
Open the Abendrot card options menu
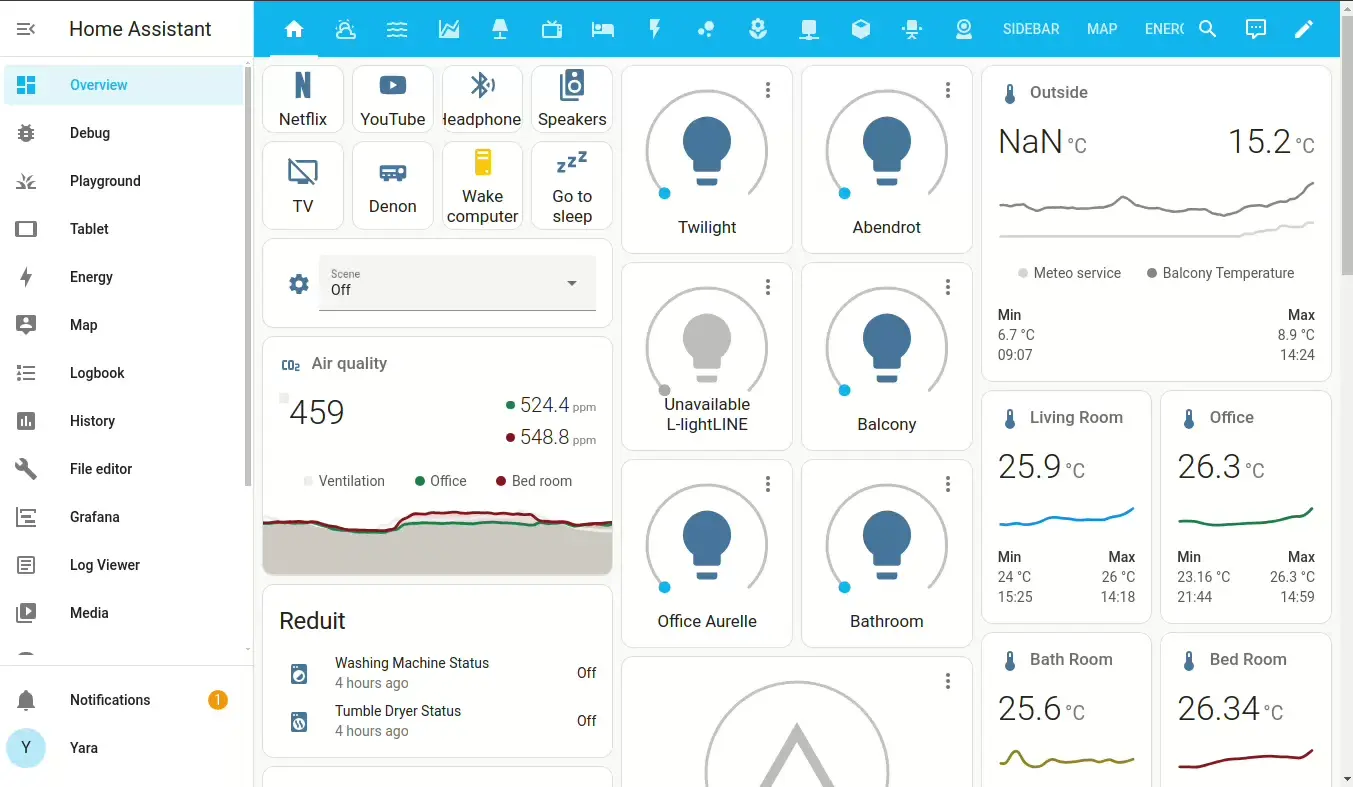947,89
